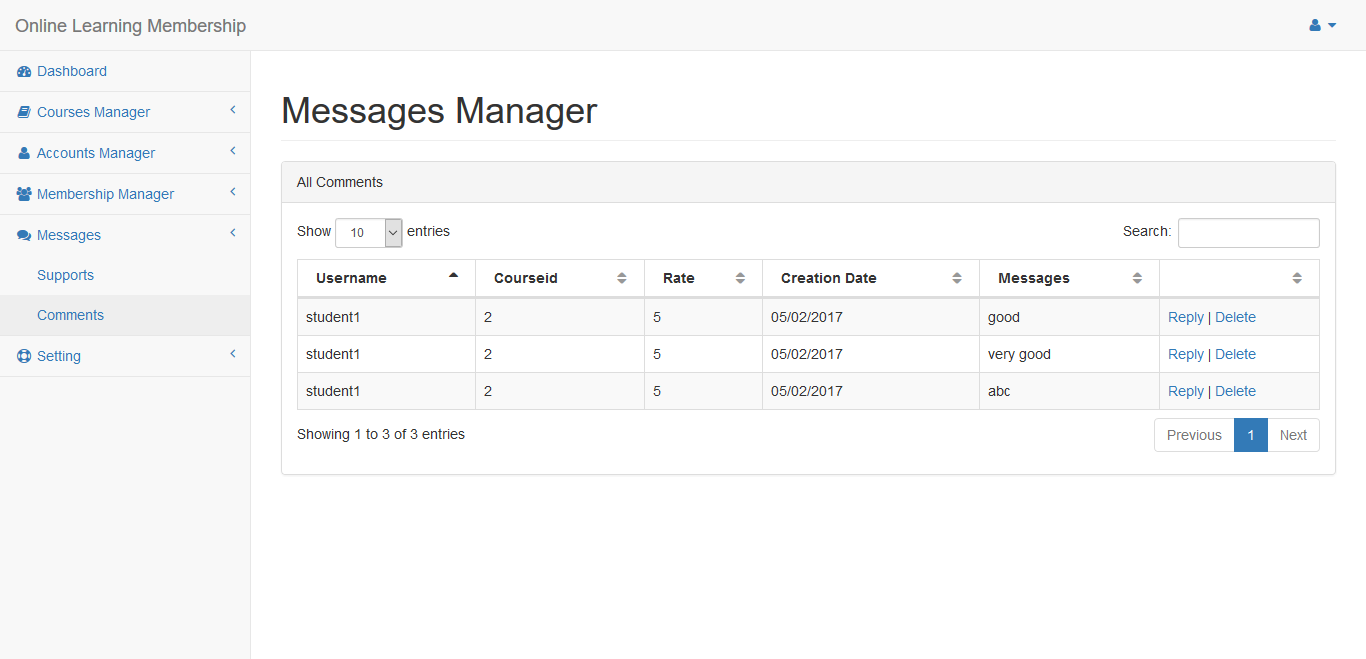This screenshot has width=1366, height=659.
Task: Reply to the "very good" comment
Action: click(x=1185, y=354)
